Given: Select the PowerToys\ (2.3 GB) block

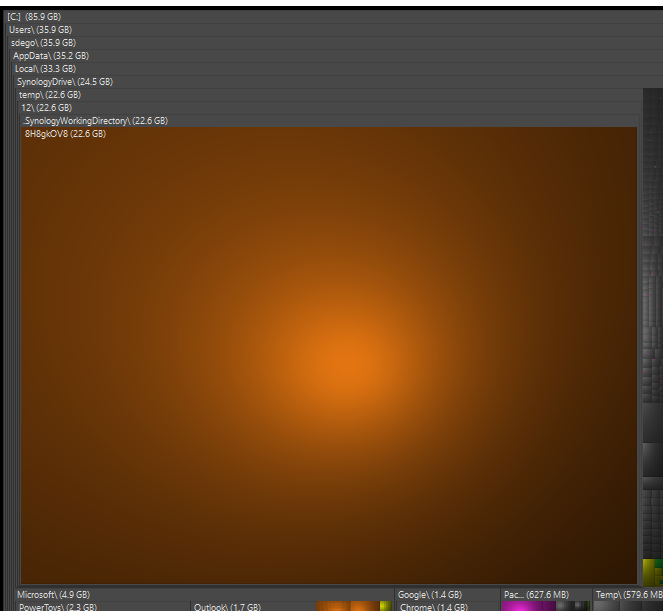Looking at the screenshot, I should point(58,607).
